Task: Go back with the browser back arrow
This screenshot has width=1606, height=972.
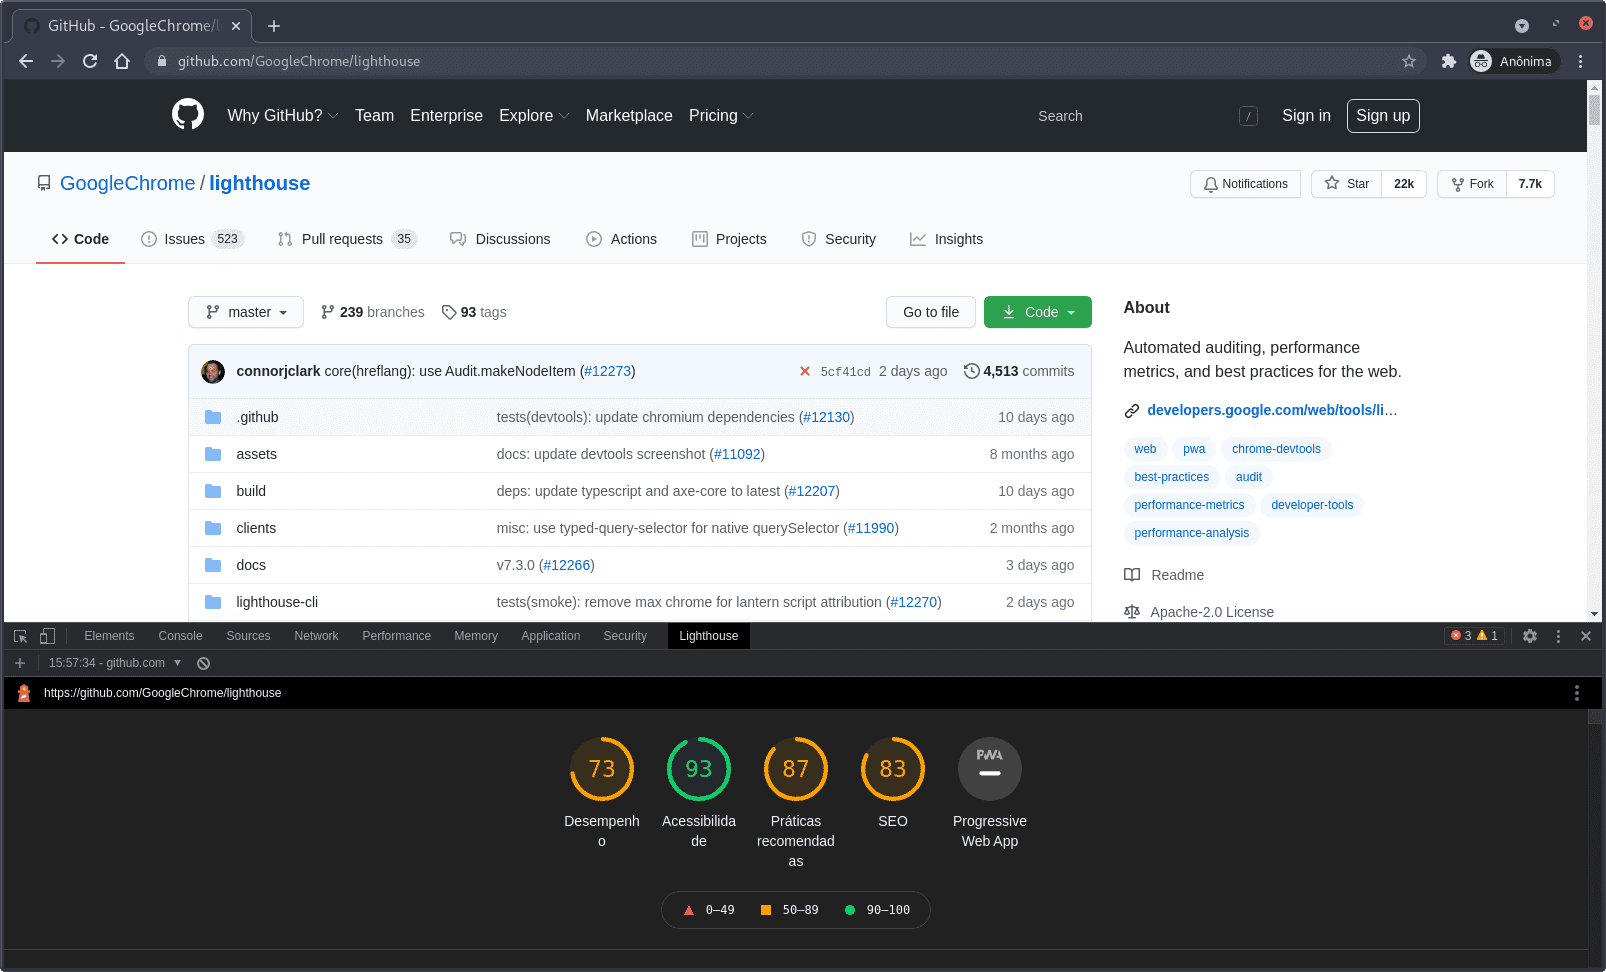Action: (x=26, y=61)
